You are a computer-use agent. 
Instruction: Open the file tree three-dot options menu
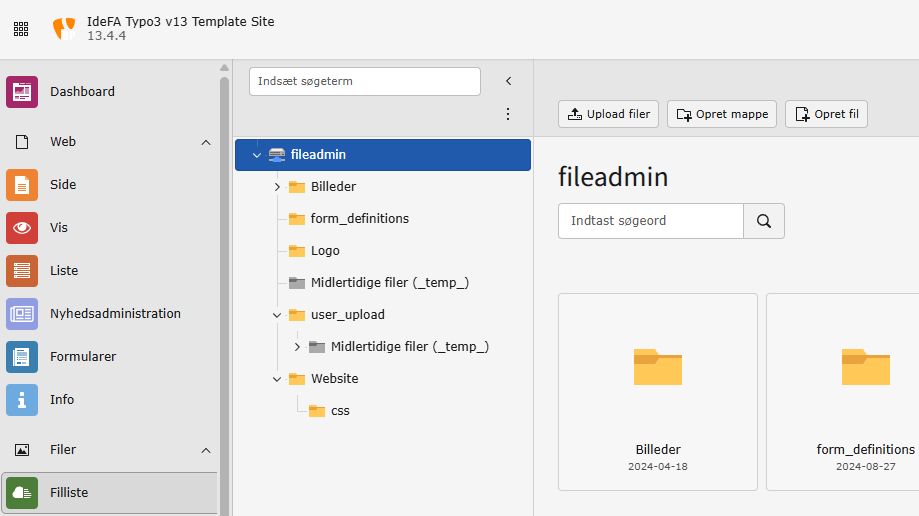508,114
